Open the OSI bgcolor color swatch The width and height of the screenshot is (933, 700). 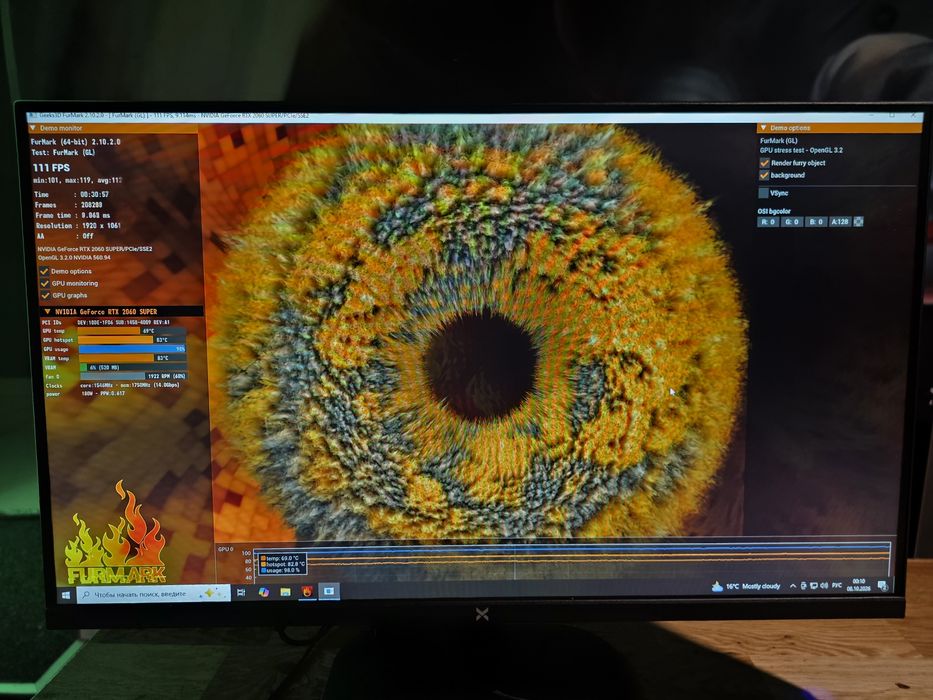click(859, 221)
